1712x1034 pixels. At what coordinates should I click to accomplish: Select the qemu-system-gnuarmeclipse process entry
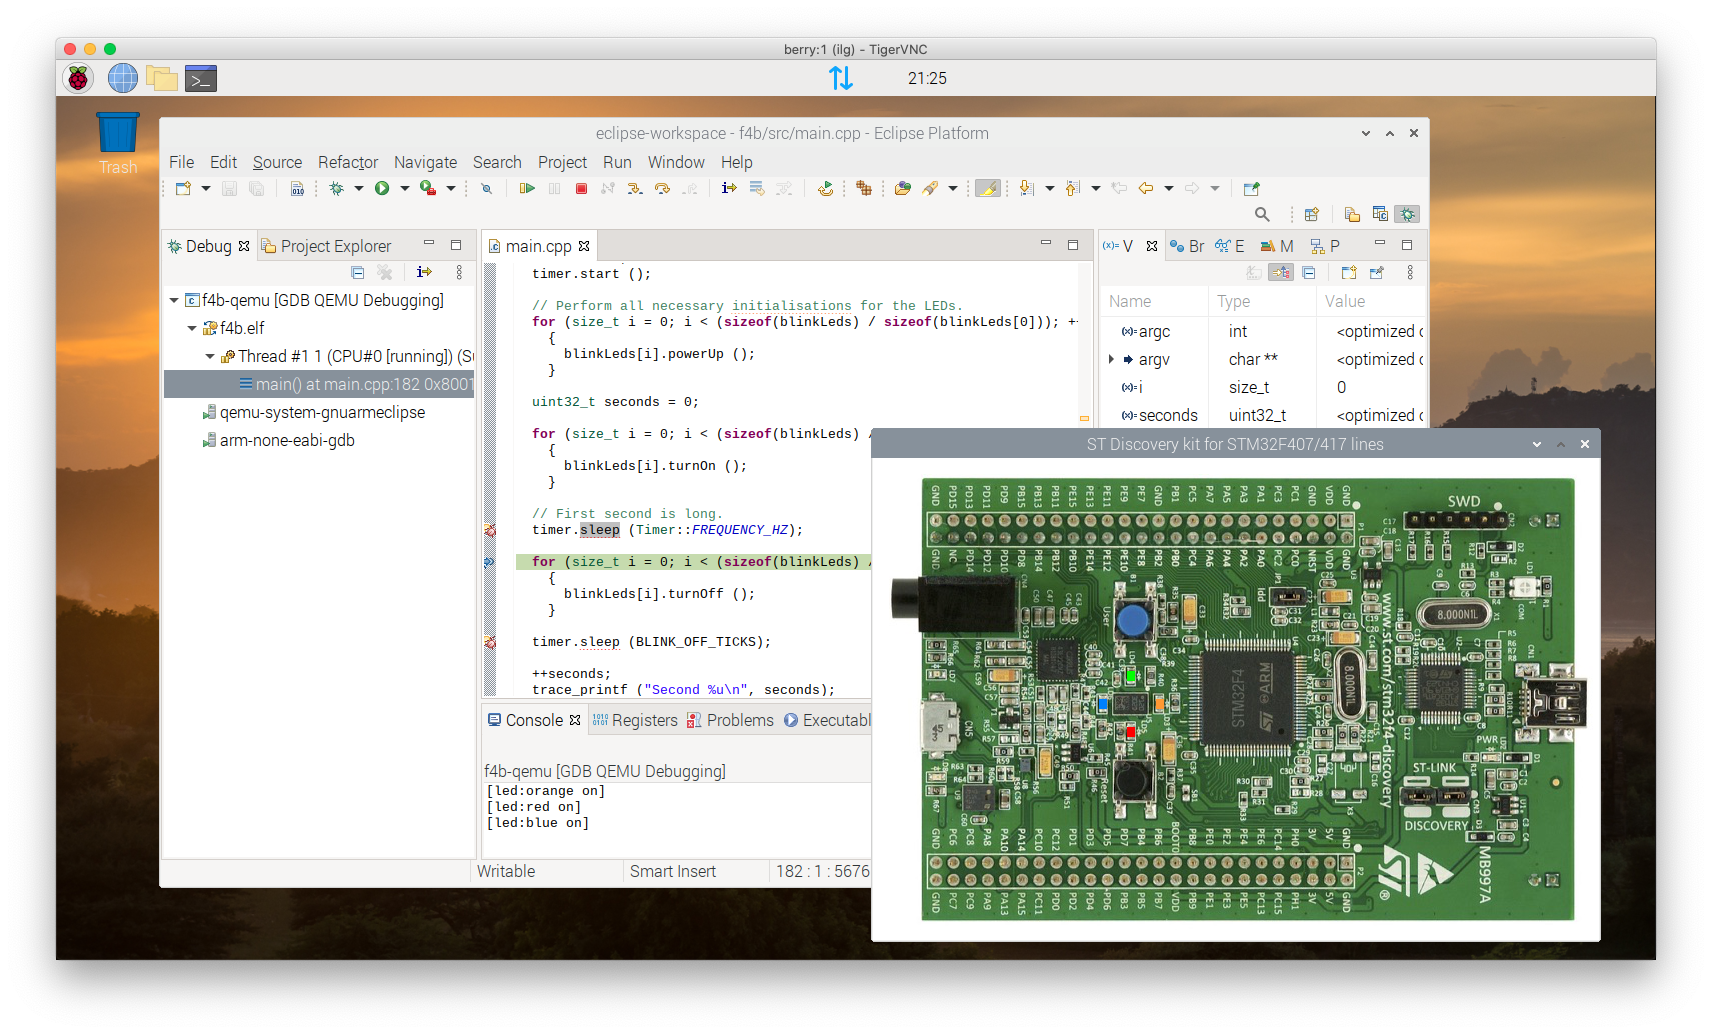(322, 412)
